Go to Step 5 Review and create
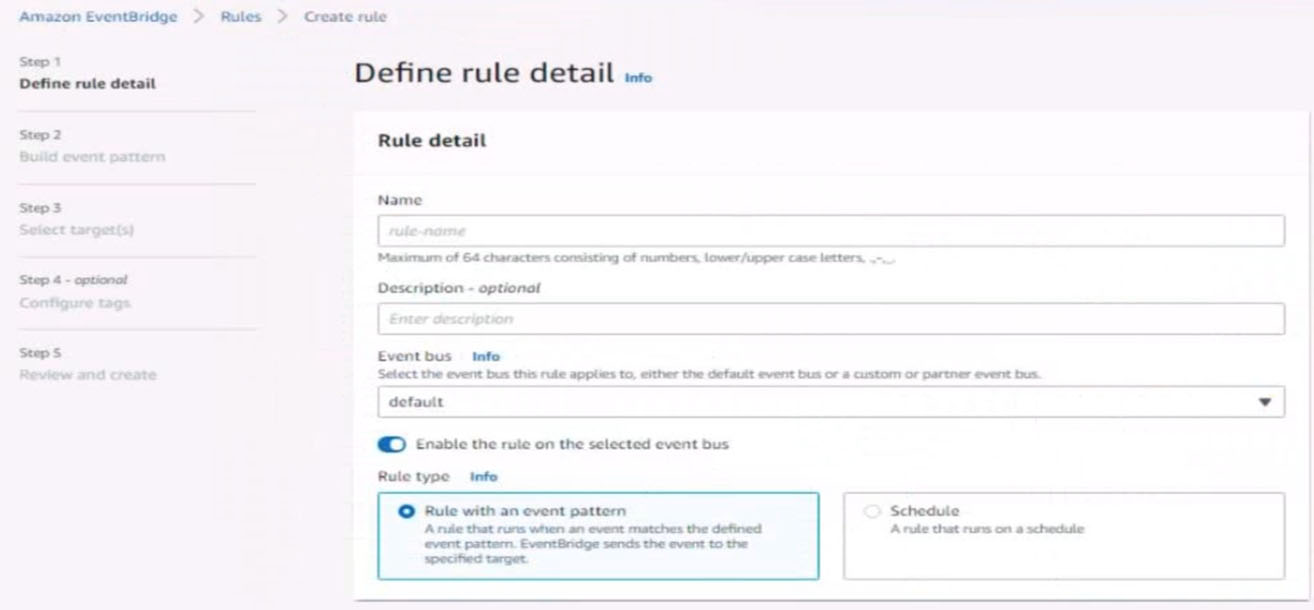Screen dimensions: 1314x610 click(88, 375)
